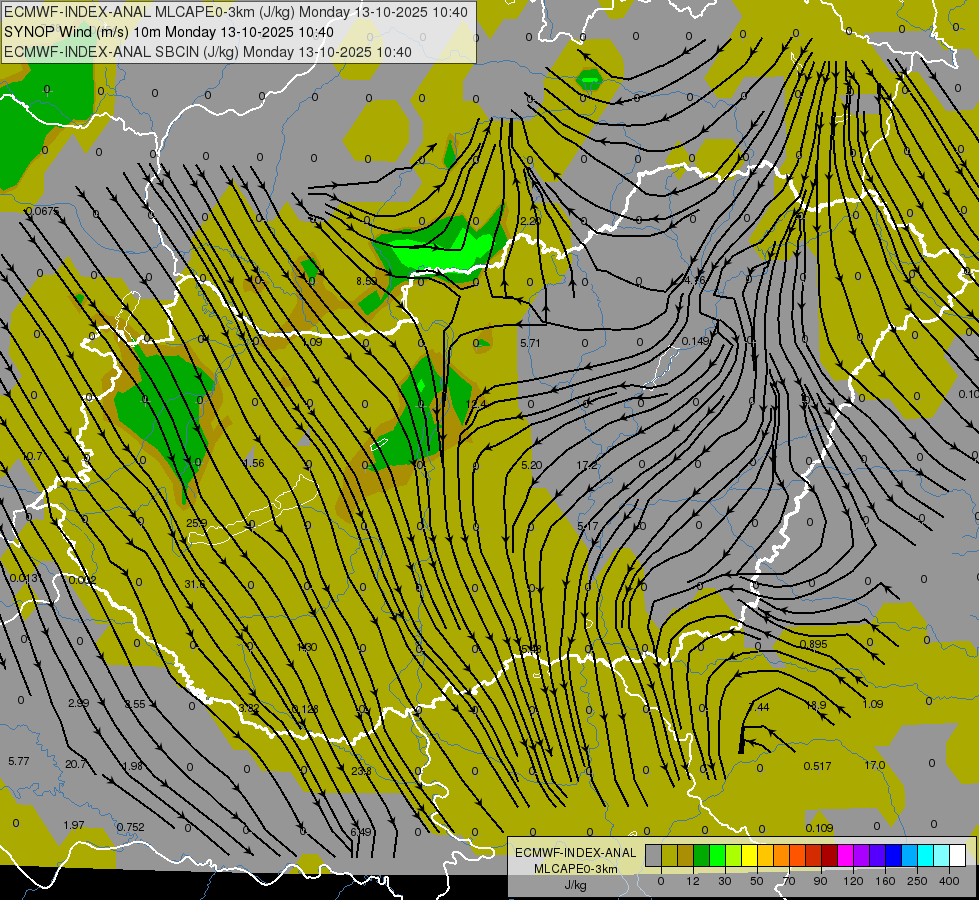This screenshot has height=900, width=979.
Task: Pick the magenta swatch in the MLCAPE legend
Action: [x=845, y=855]
